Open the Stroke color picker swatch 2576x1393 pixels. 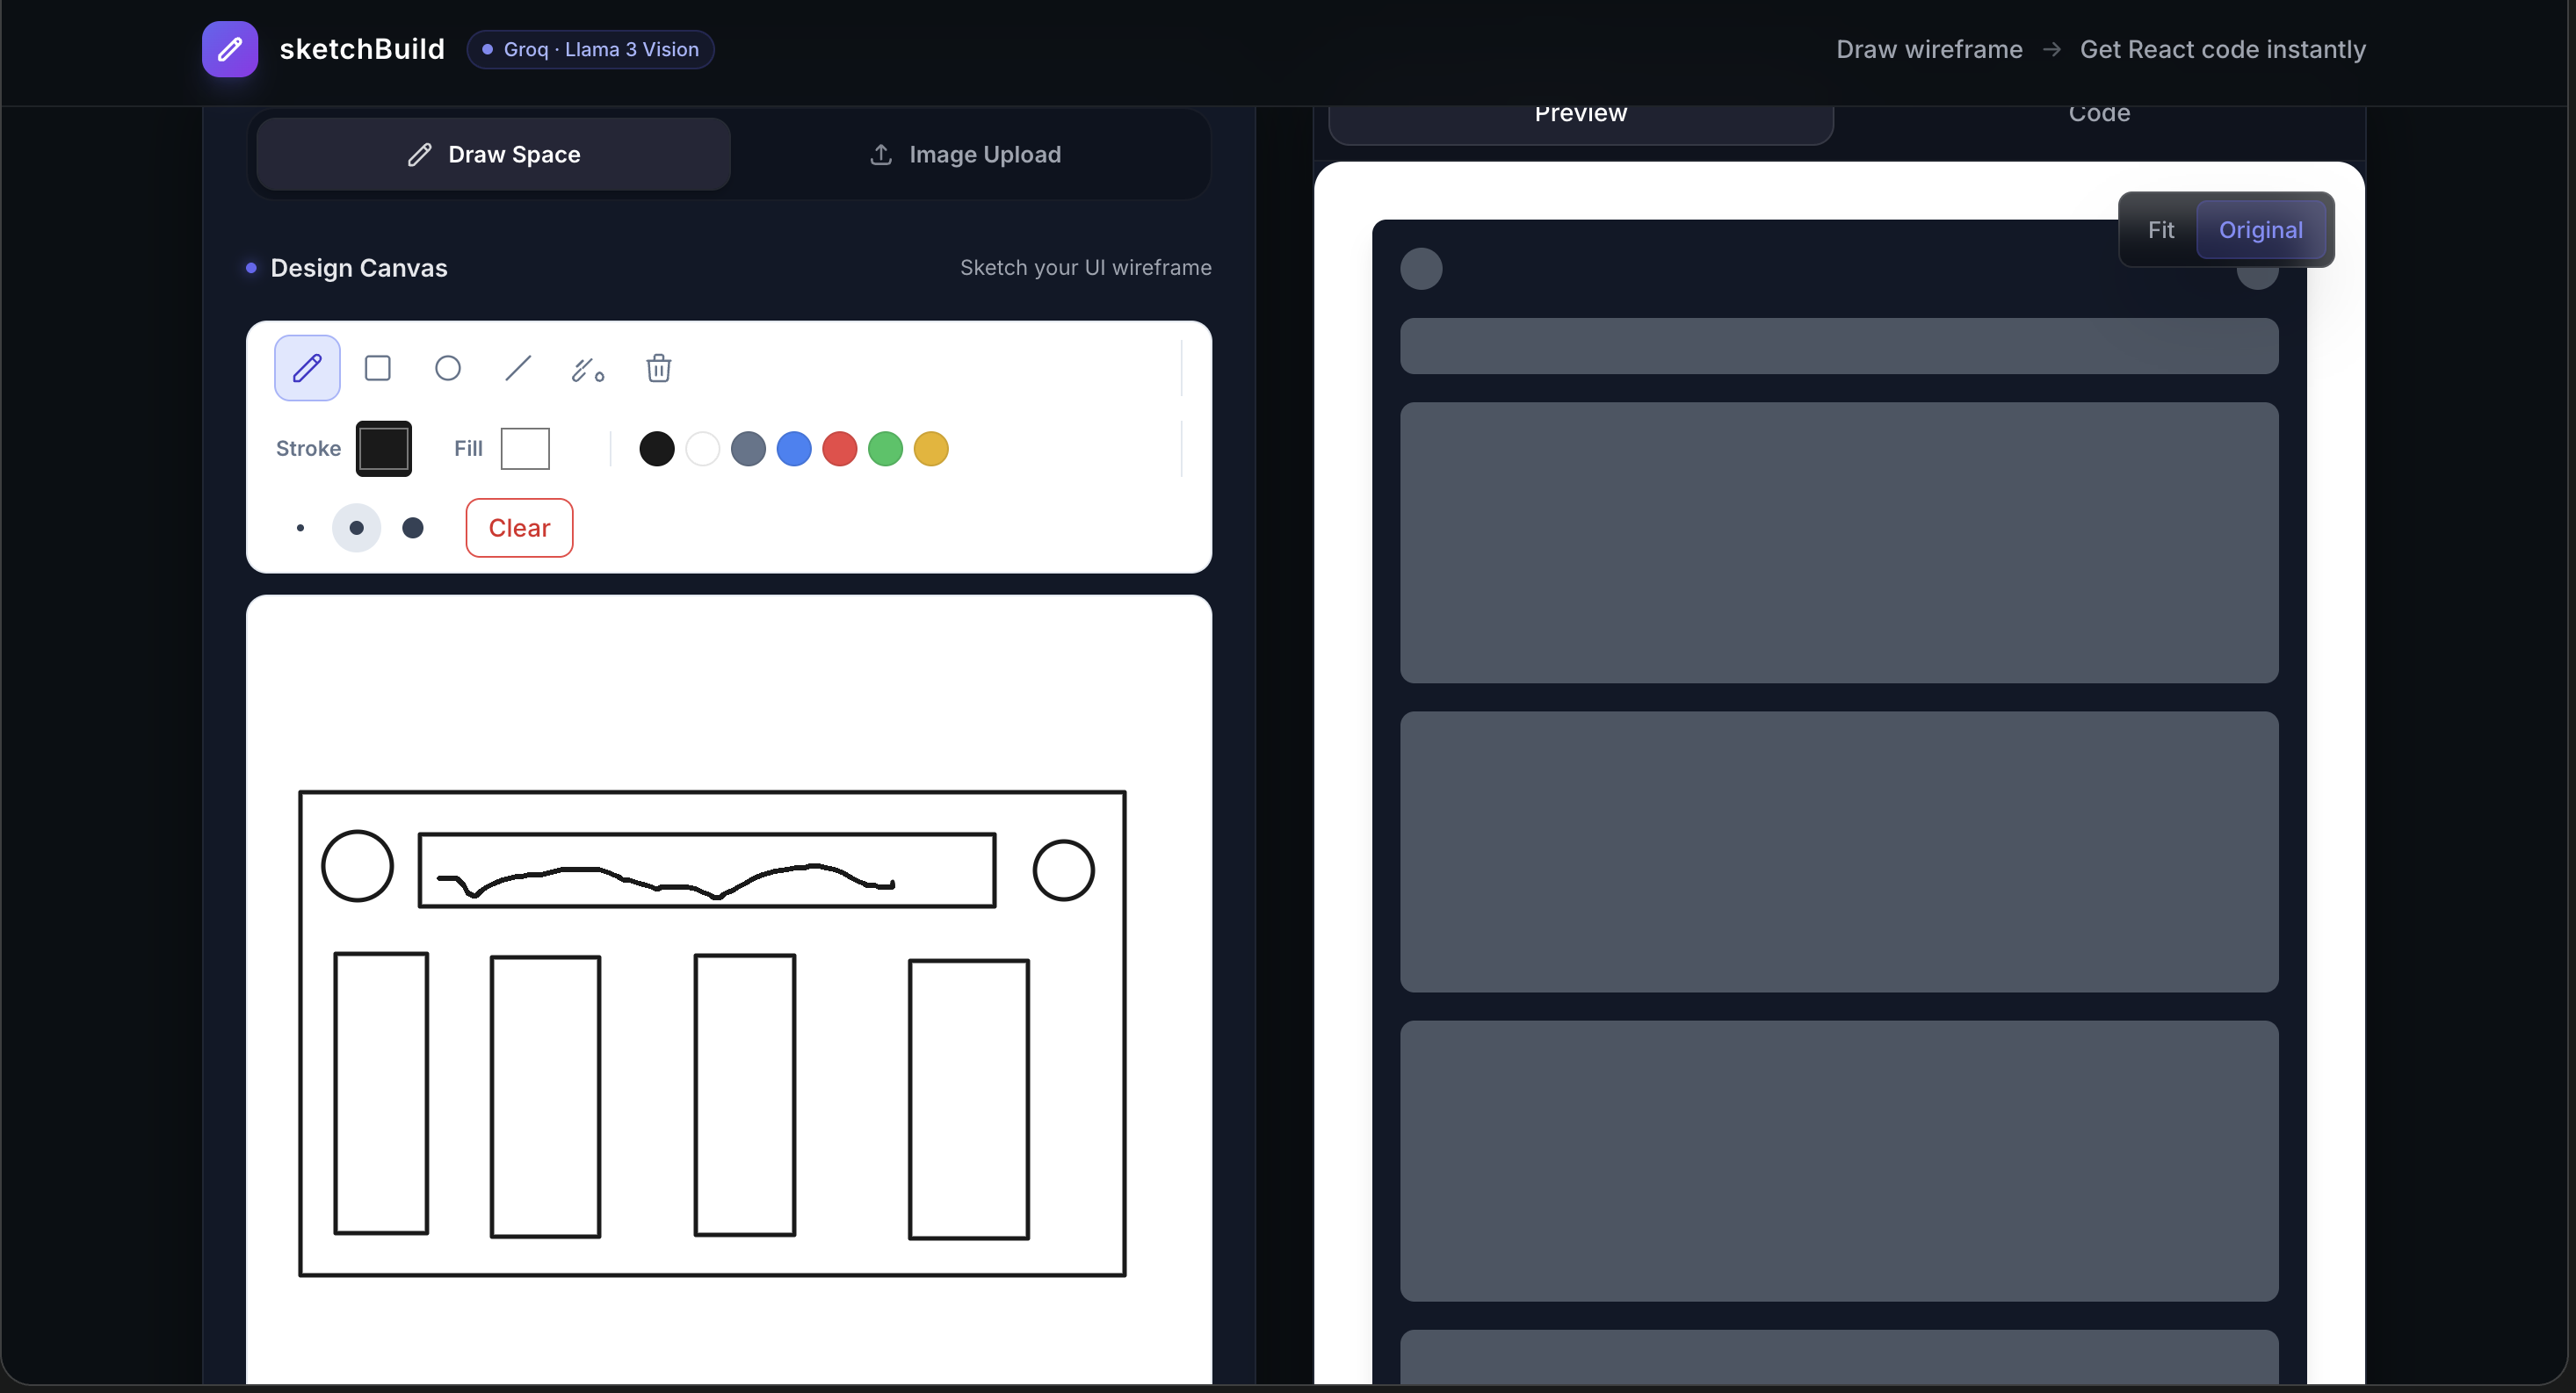click(384, 448)
